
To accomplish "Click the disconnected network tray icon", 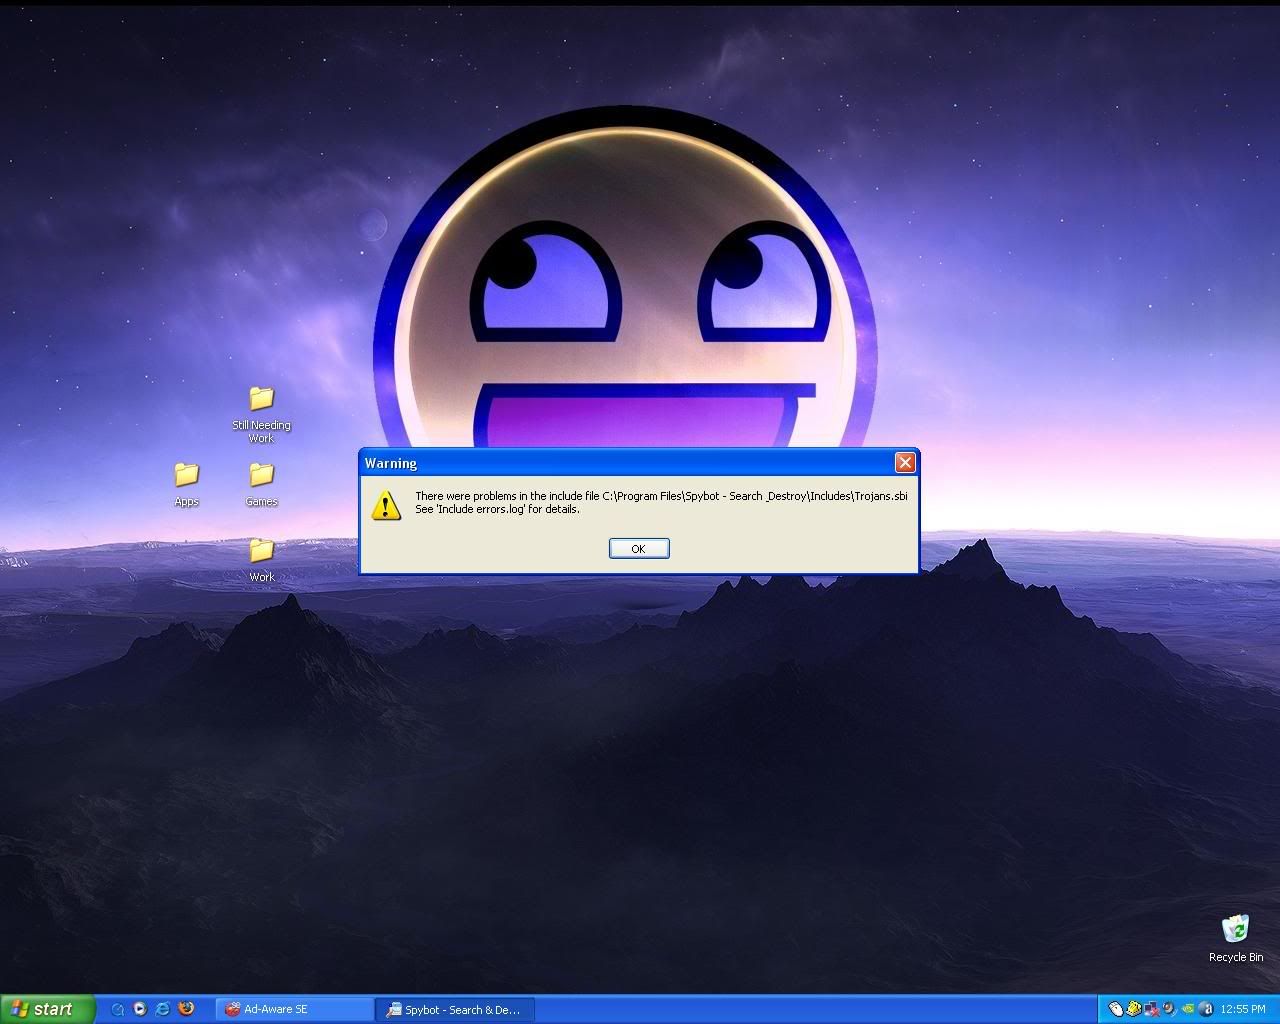I will [1152, 1009].
